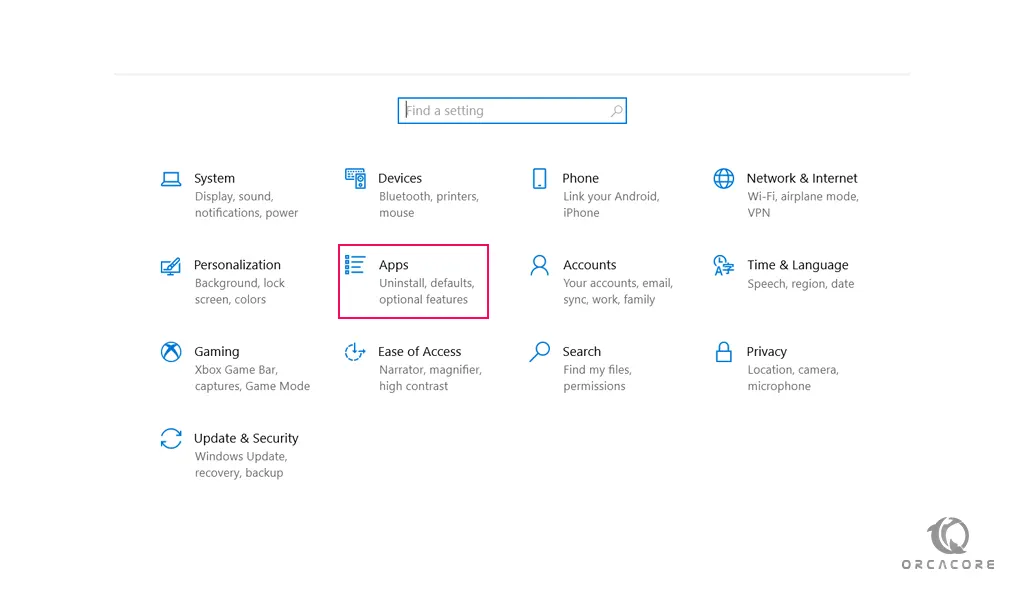The width and height of the screenshot is (1024, 600).
Task: Click the Ease of Access icon
Action: click(x=355, y=352)
